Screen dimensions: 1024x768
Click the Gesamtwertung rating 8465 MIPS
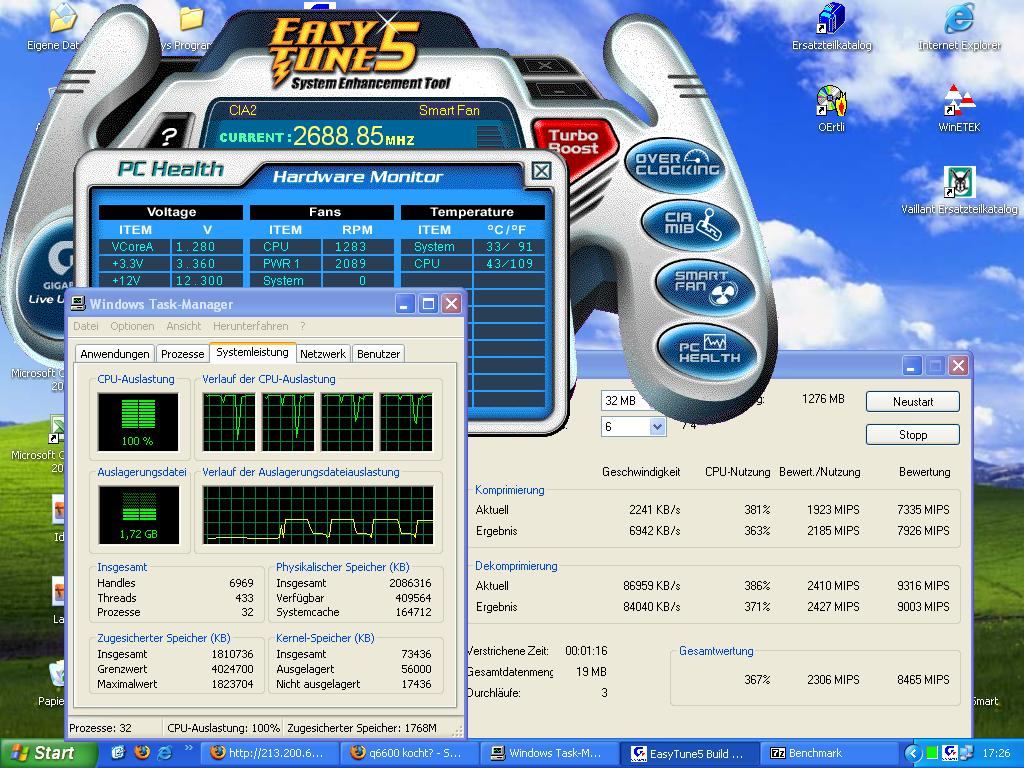click(x=923, y=680)
